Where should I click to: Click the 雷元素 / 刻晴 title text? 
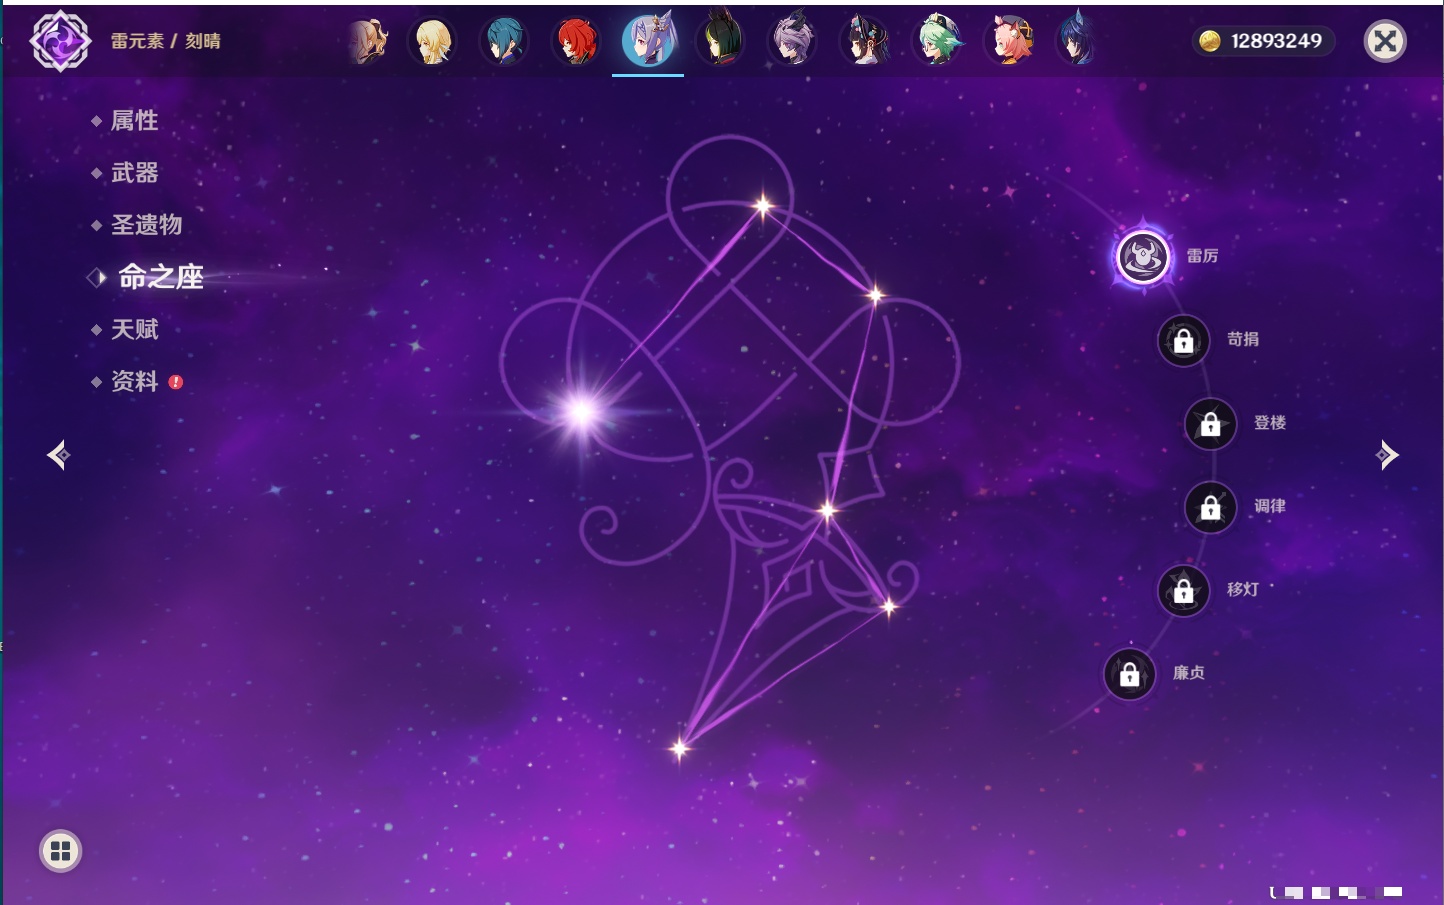pyautogui.click(x=166, y=41)
